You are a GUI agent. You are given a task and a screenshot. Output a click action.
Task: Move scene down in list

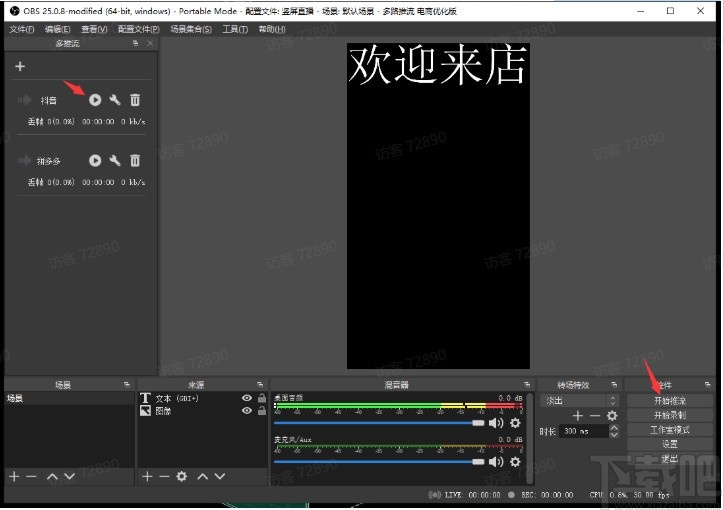[69, 476]
